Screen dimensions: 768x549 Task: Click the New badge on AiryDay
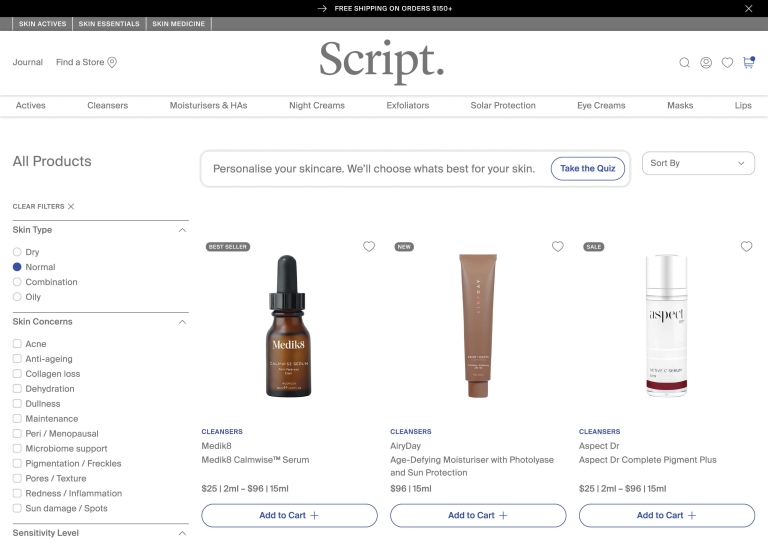point(404,247)
